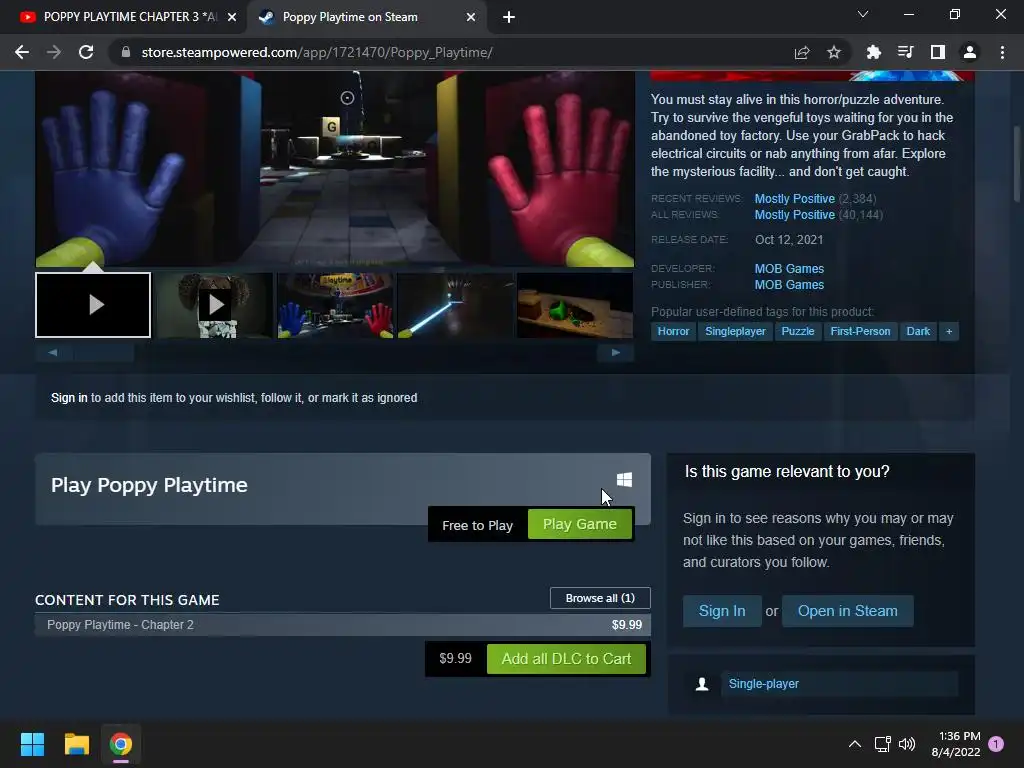1024x768 pixels.
Task: Open the Chrome profile icon
Action: [x=970, y=52]
